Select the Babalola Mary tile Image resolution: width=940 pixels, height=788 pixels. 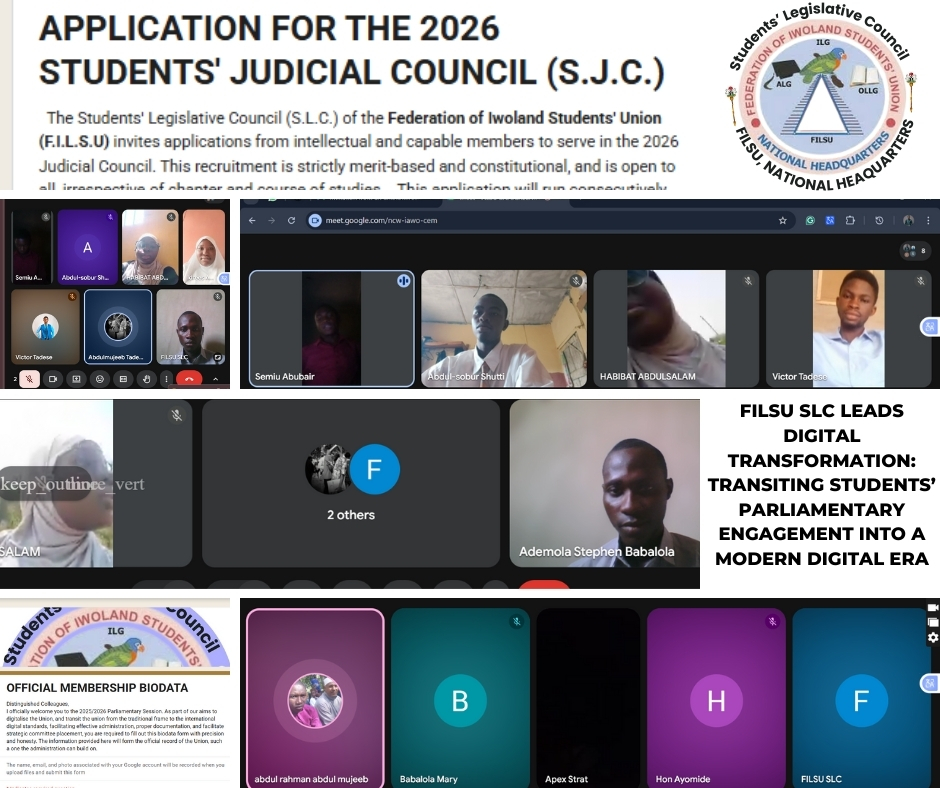[x=460, y=698]
